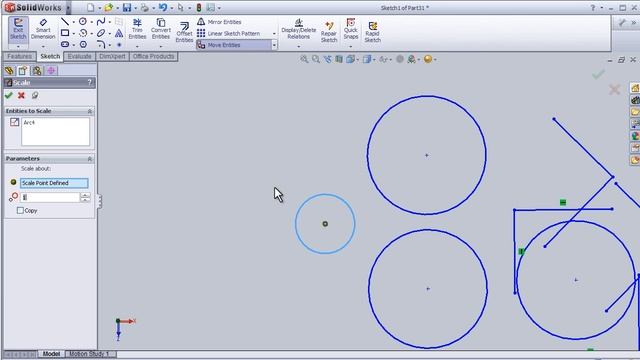Click the confirmation corner red X

tap(614, 89)
